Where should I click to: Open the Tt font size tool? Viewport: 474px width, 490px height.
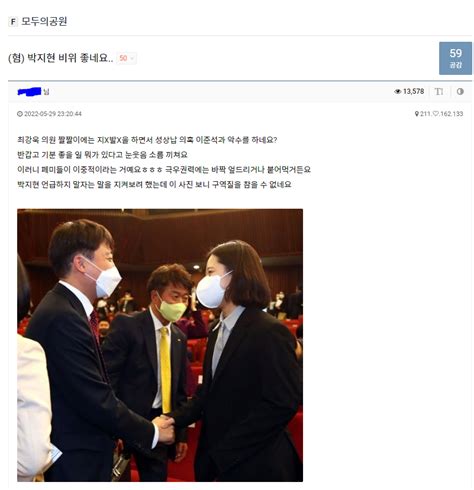439,91
